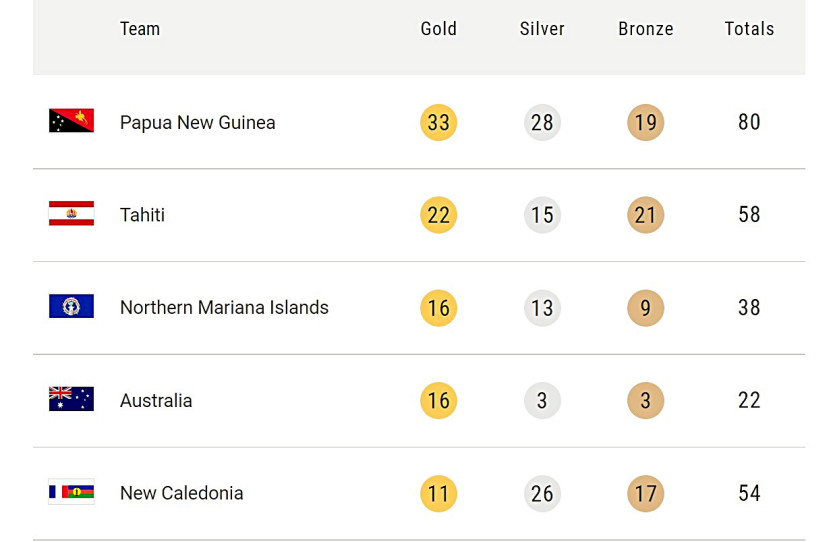Click the Tahiti flag icon
This screenshot has height=542, width=835.
click(x=71, y=214)
